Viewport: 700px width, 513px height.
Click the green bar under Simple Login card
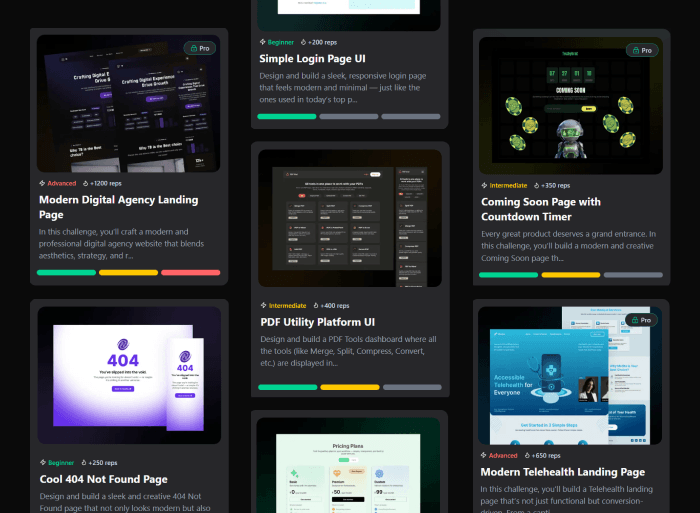point(287,116)
